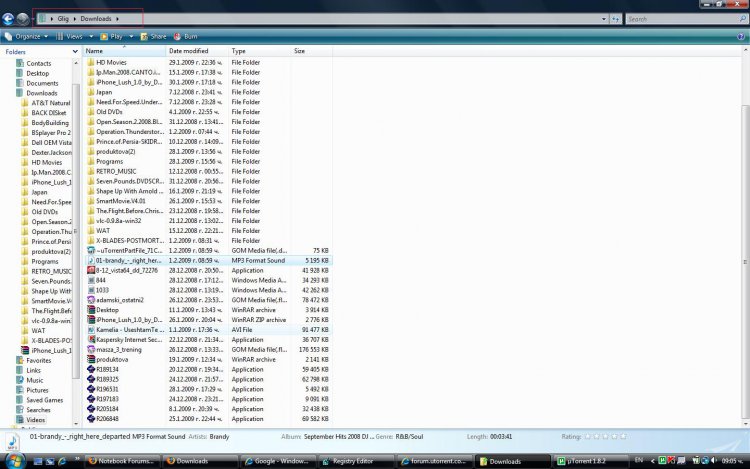Screen dimensions: 750x469
Task: Click the Share toolbar button
Action: click(153, 36)
